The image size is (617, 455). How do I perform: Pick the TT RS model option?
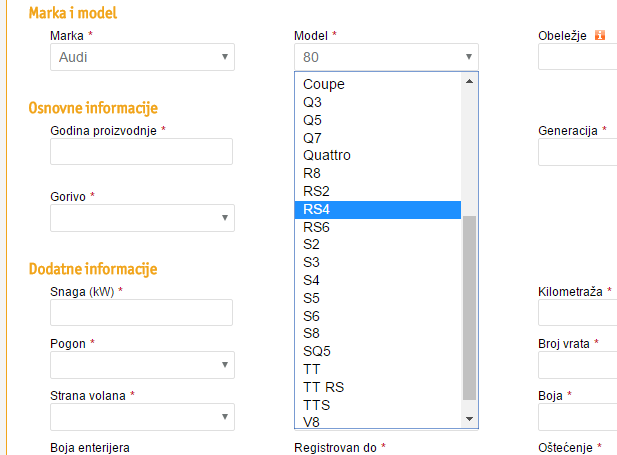pyautogui.click(x=378, y=387)
